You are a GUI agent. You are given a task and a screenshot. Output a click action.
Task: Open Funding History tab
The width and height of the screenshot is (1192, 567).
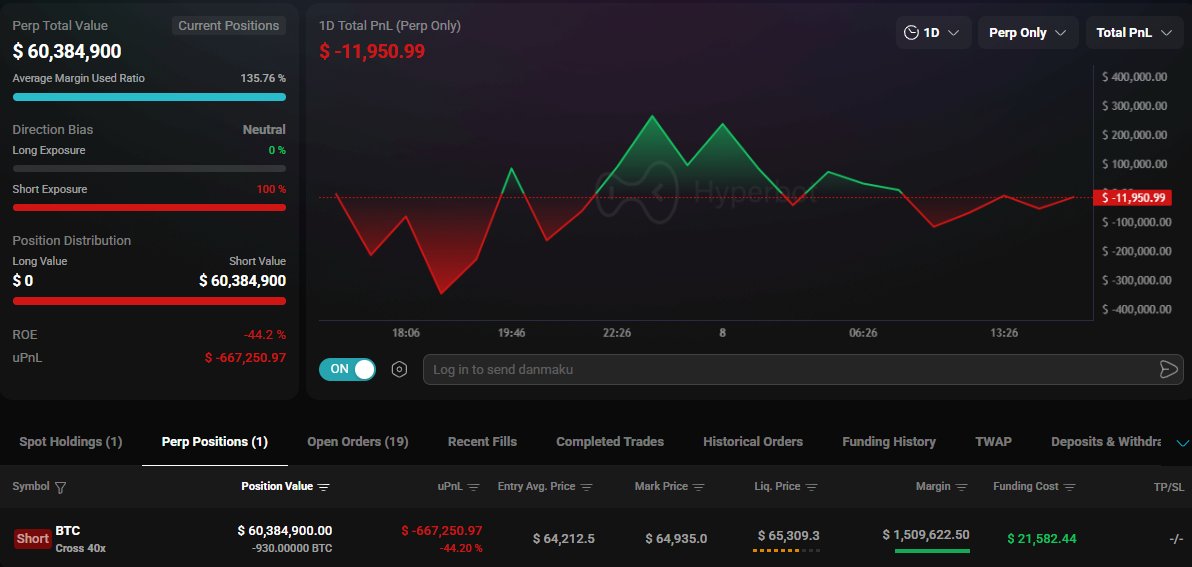(889, 442)
